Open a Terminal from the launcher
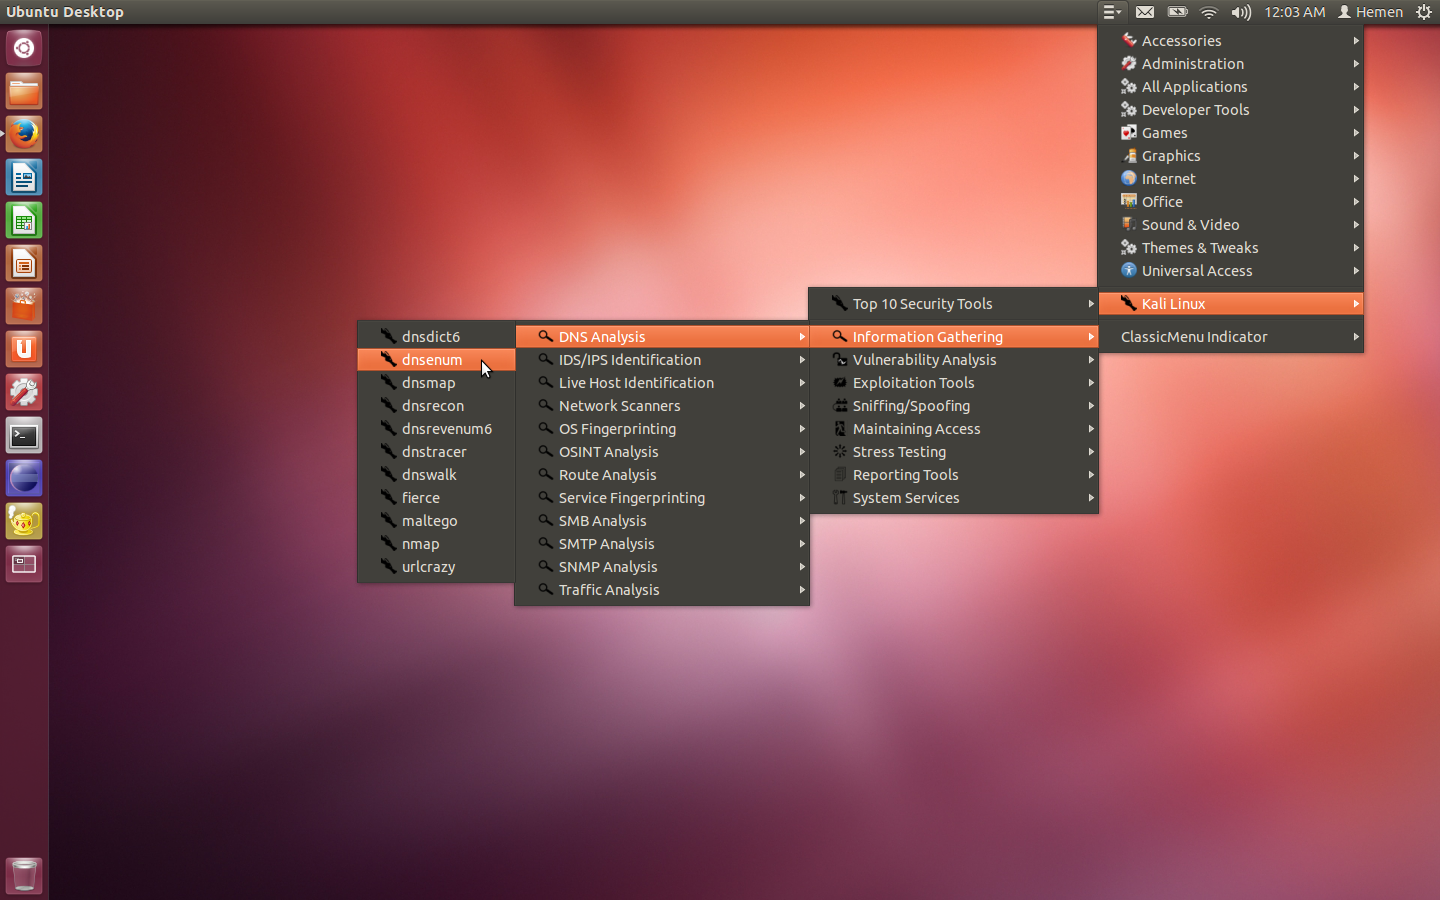Screen dimensions: 1440x900 pos(24,435)
